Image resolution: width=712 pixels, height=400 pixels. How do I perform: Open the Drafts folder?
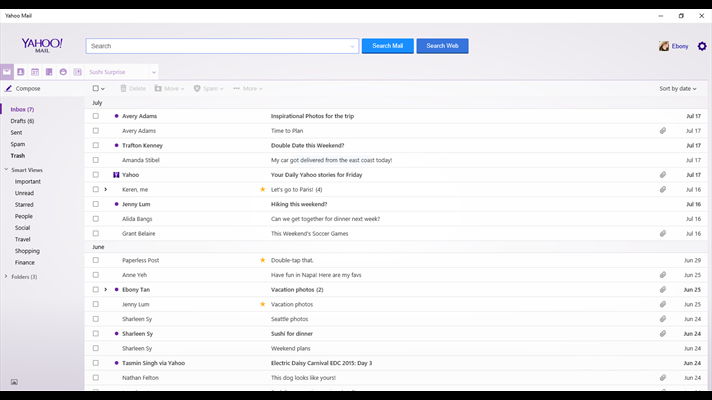click(22, 121)
